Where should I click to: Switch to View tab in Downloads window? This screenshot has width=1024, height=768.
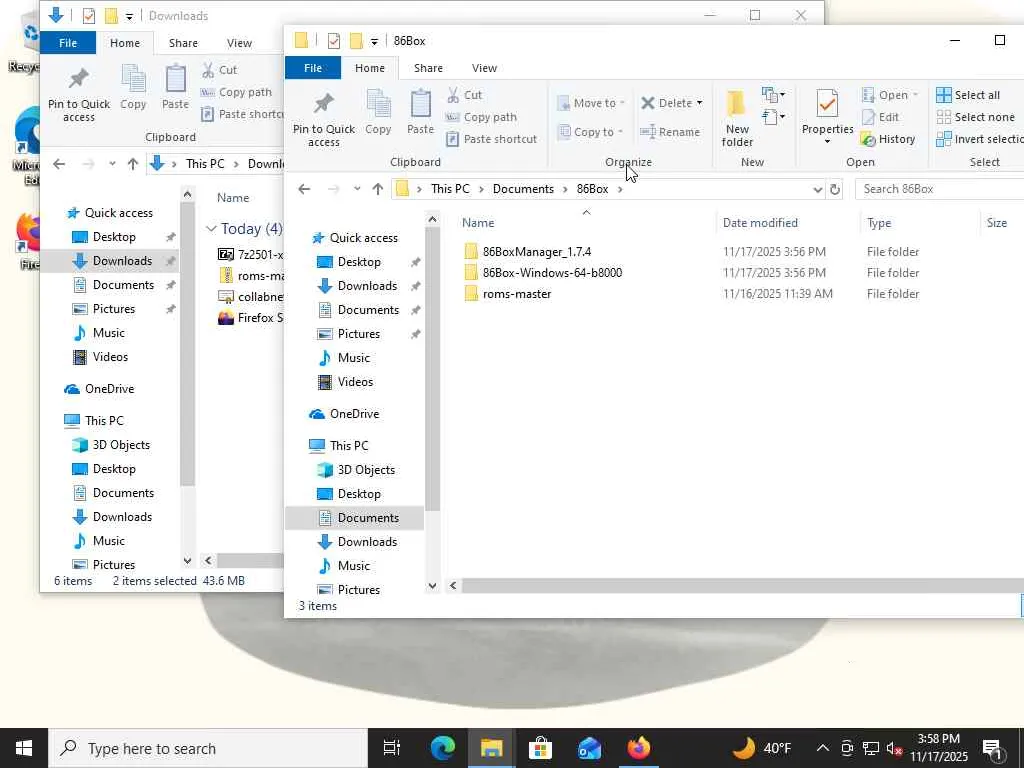(x=239, y=43)
